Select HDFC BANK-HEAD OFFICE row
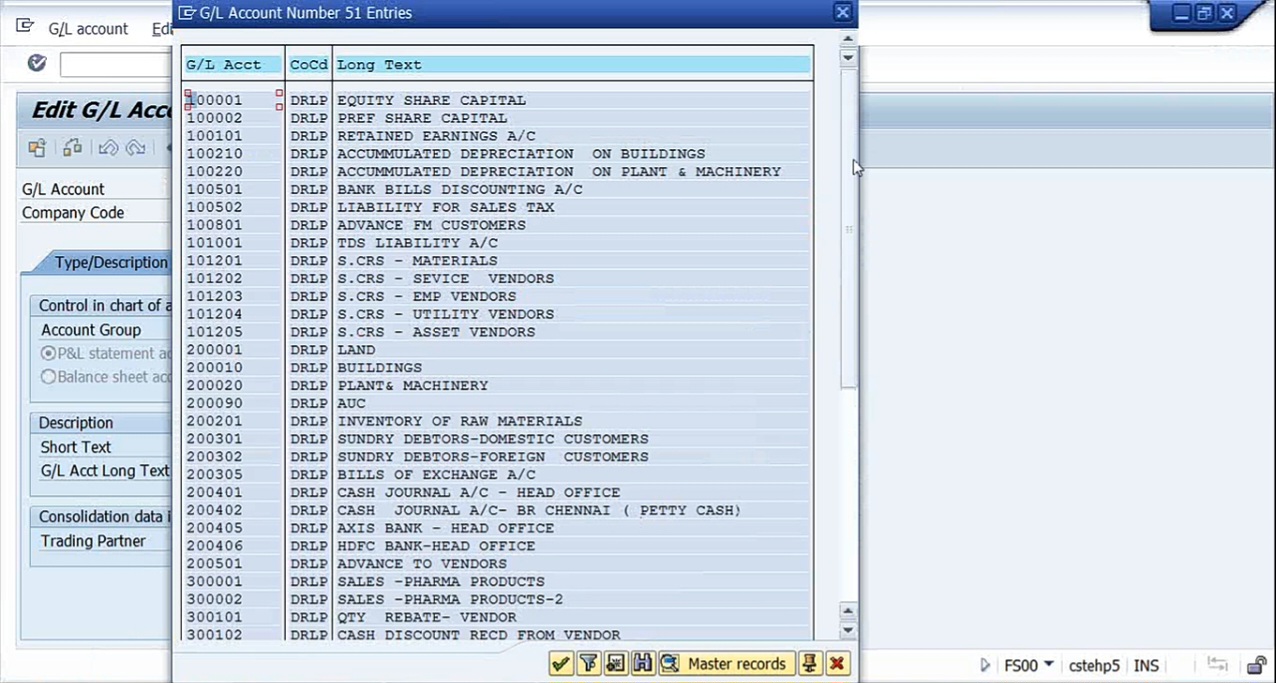The height and width of the screenshot is (683, 1276). [497, 546]
